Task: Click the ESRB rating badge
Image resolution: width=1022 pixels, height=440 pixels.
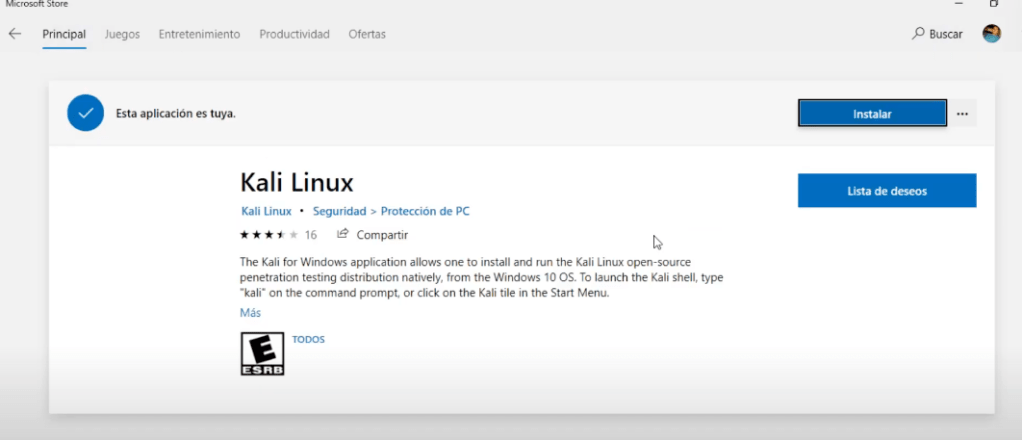Action: click(262, 354)
